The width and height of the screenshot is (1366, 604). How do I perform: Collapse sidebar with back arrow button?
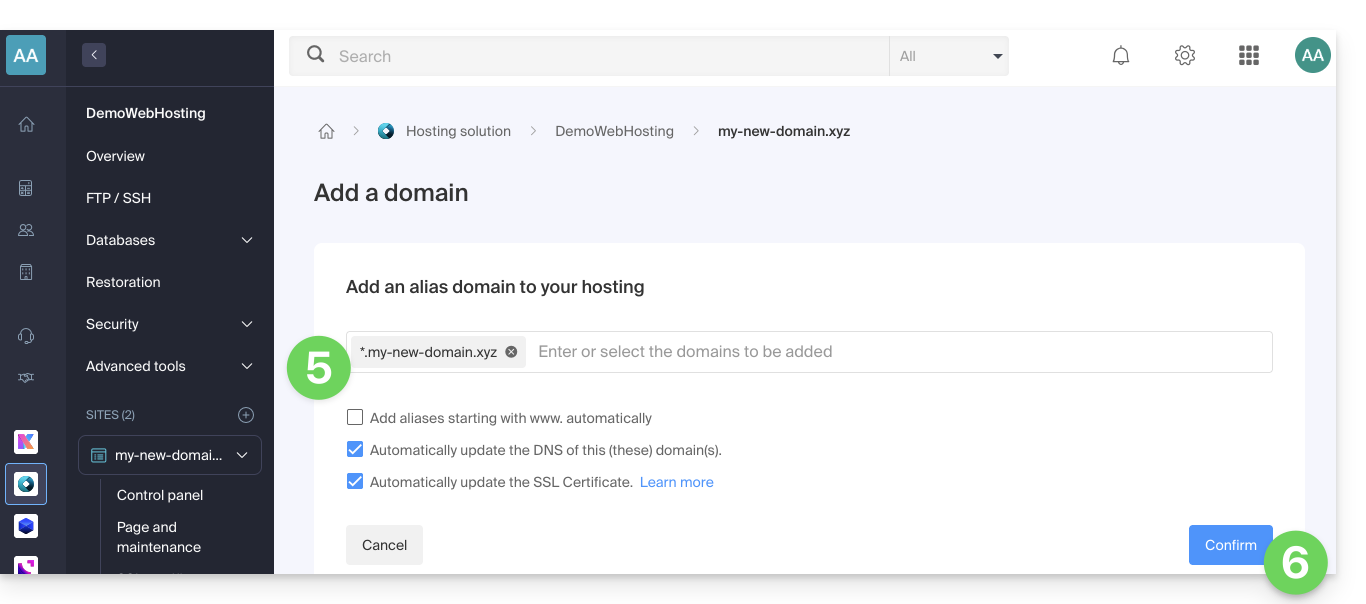pos(94,56)
